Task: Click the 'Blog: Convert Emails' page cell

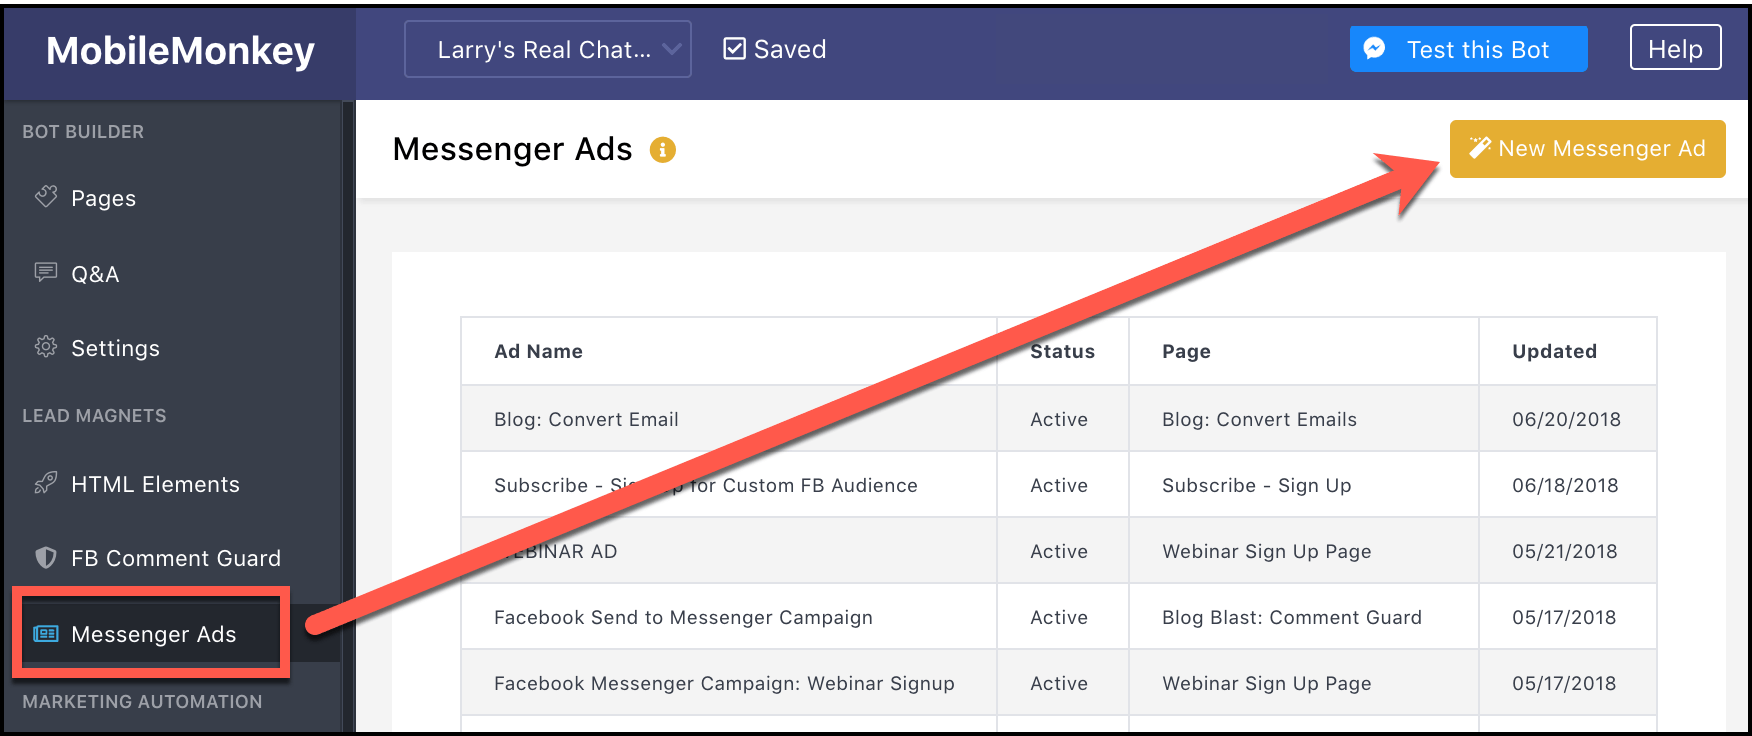Action: click(1259, 419)
